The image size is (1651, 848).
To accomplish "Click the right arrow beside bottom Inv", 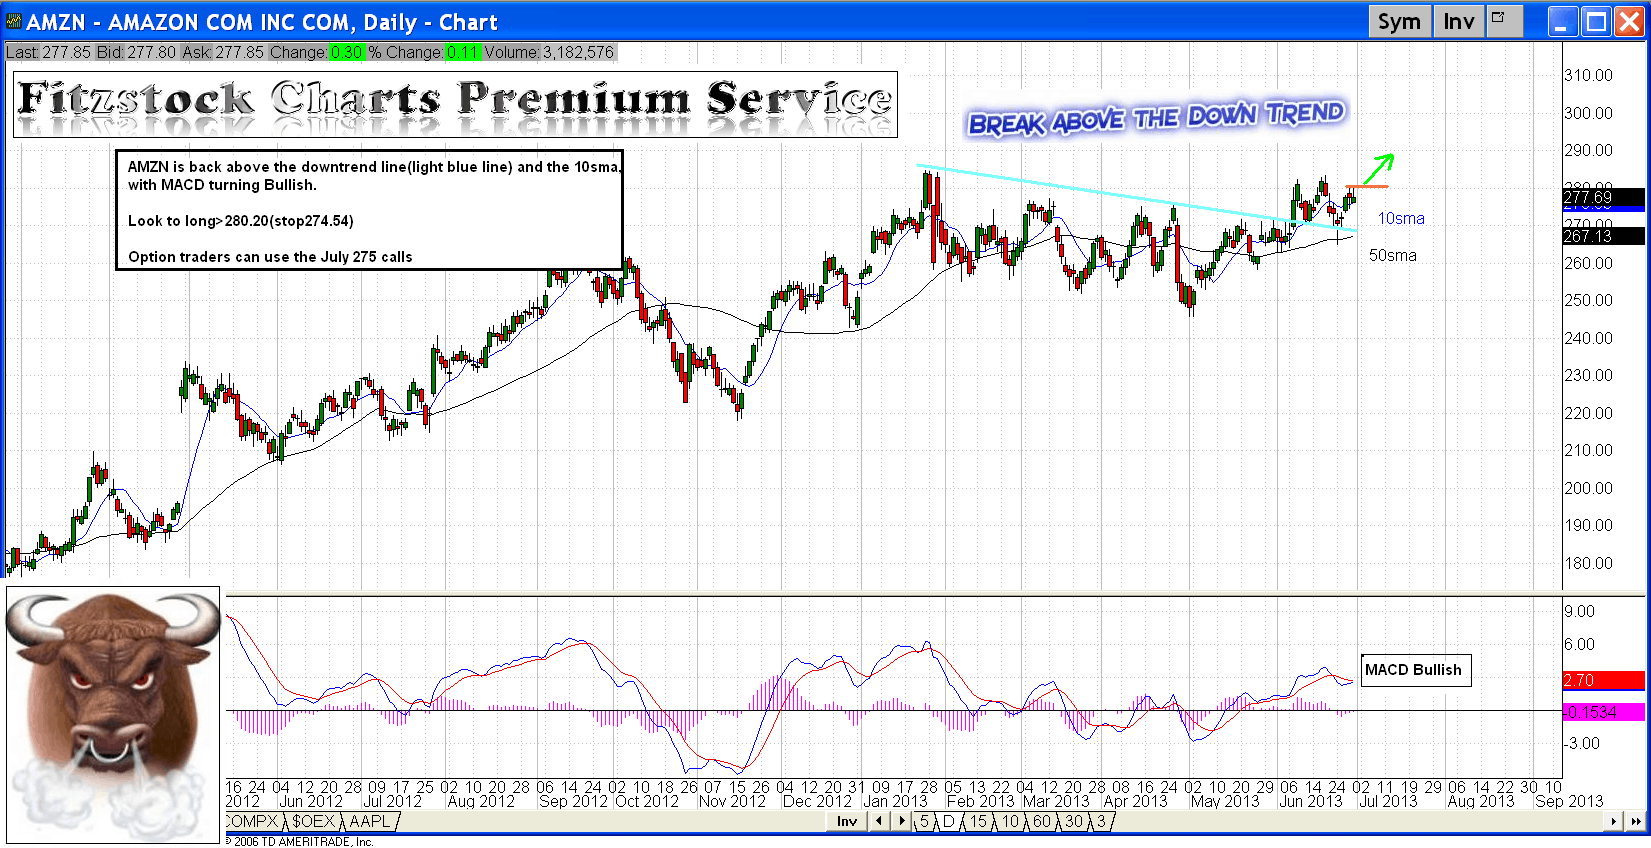I will tap(901, 821).
